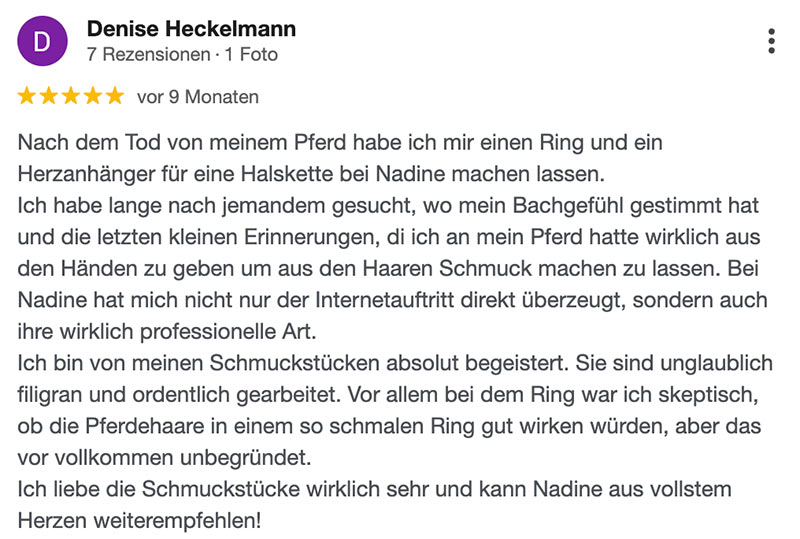This screenshot has height=539, width=800.
Task: Click the purple "D" profile avatar
Action: point(43,41)
